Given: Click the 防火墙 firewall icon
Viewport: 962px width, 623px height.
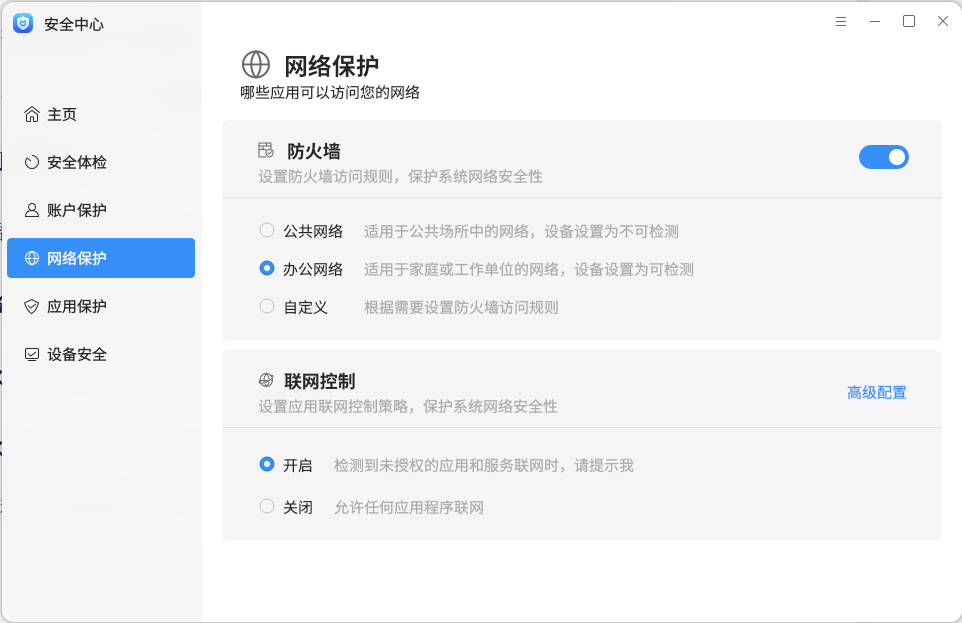Looking at the screenshot, I should (x=266, y=149).
